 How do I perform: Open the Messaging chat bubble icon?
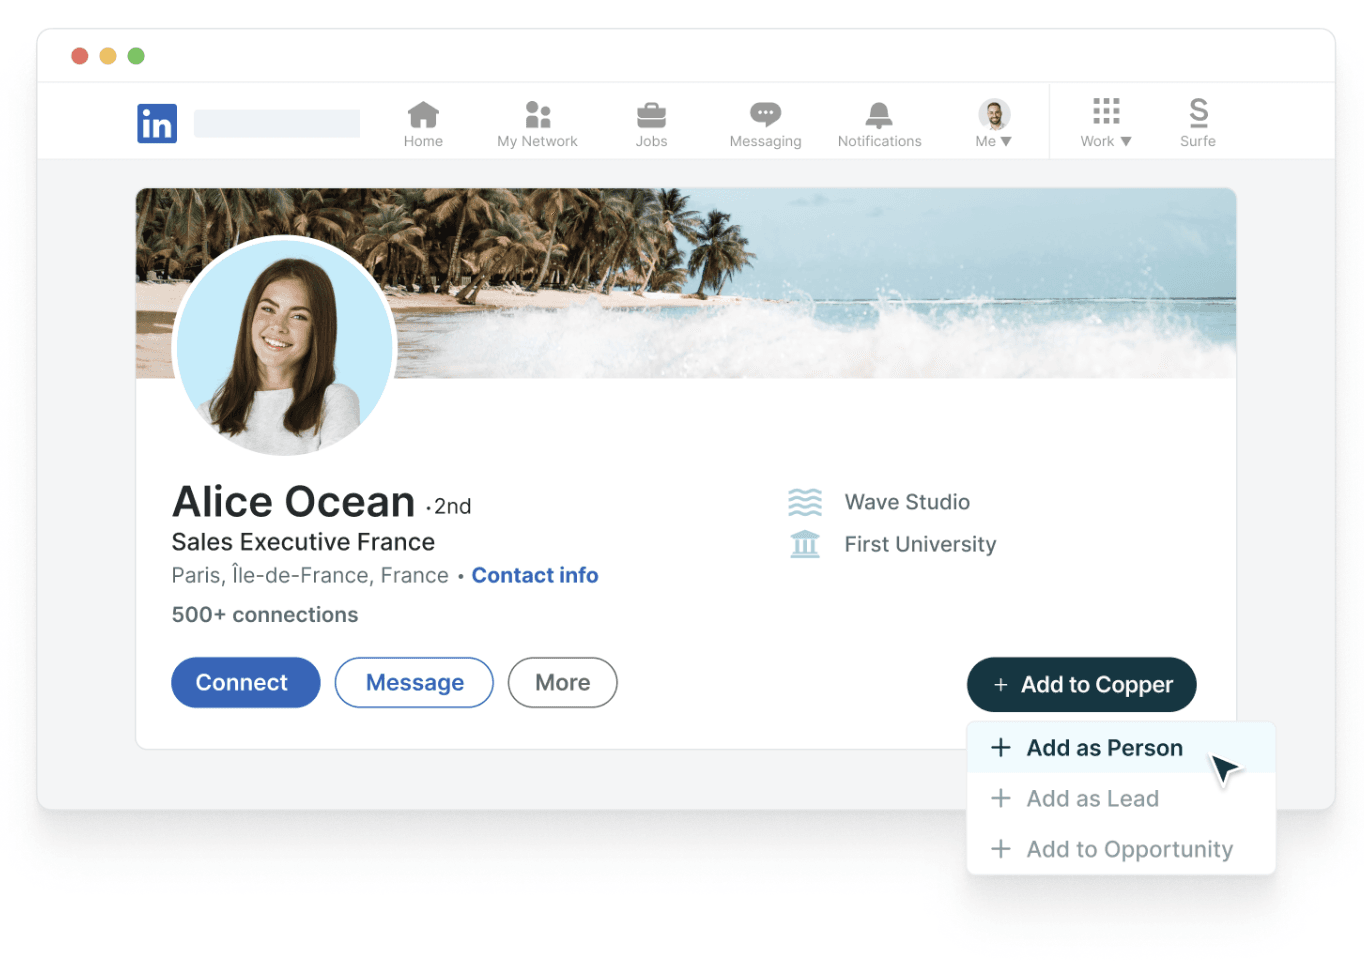pyautogui.click(x=765, y=115)
